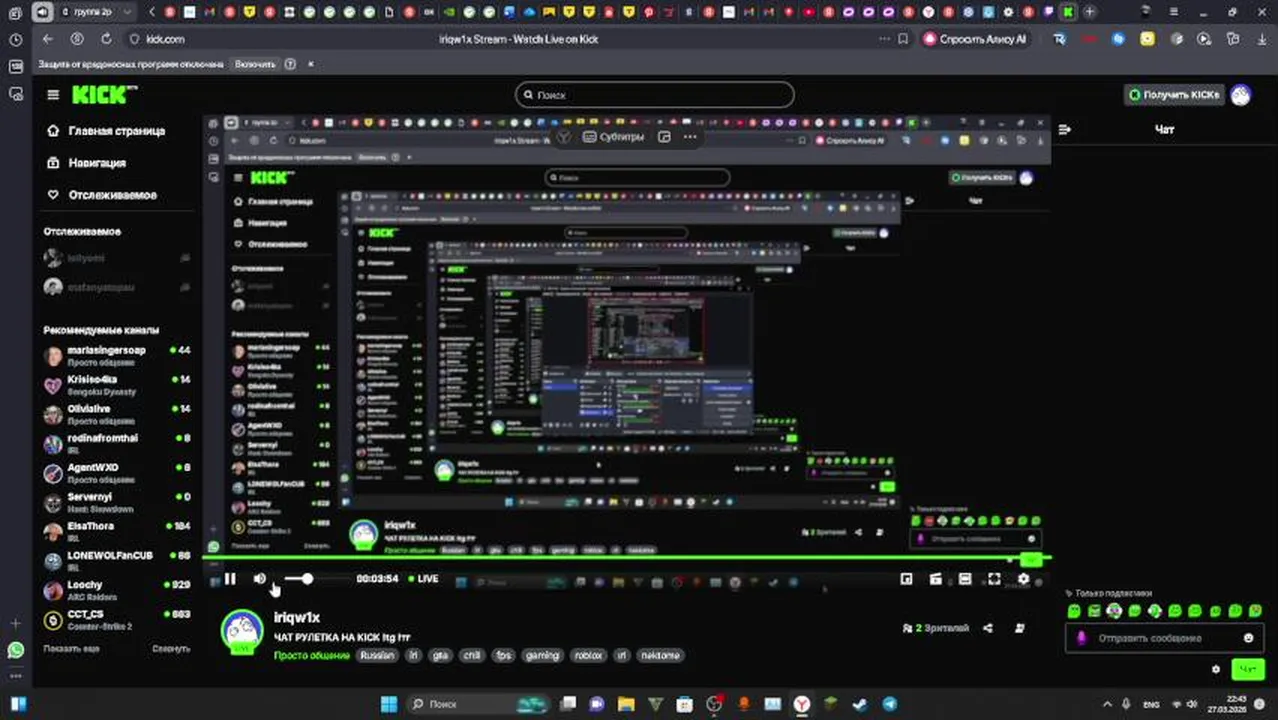1278x720 pixels.
Task: Open Olivialive recommended channel
Action: pos(117,414)
